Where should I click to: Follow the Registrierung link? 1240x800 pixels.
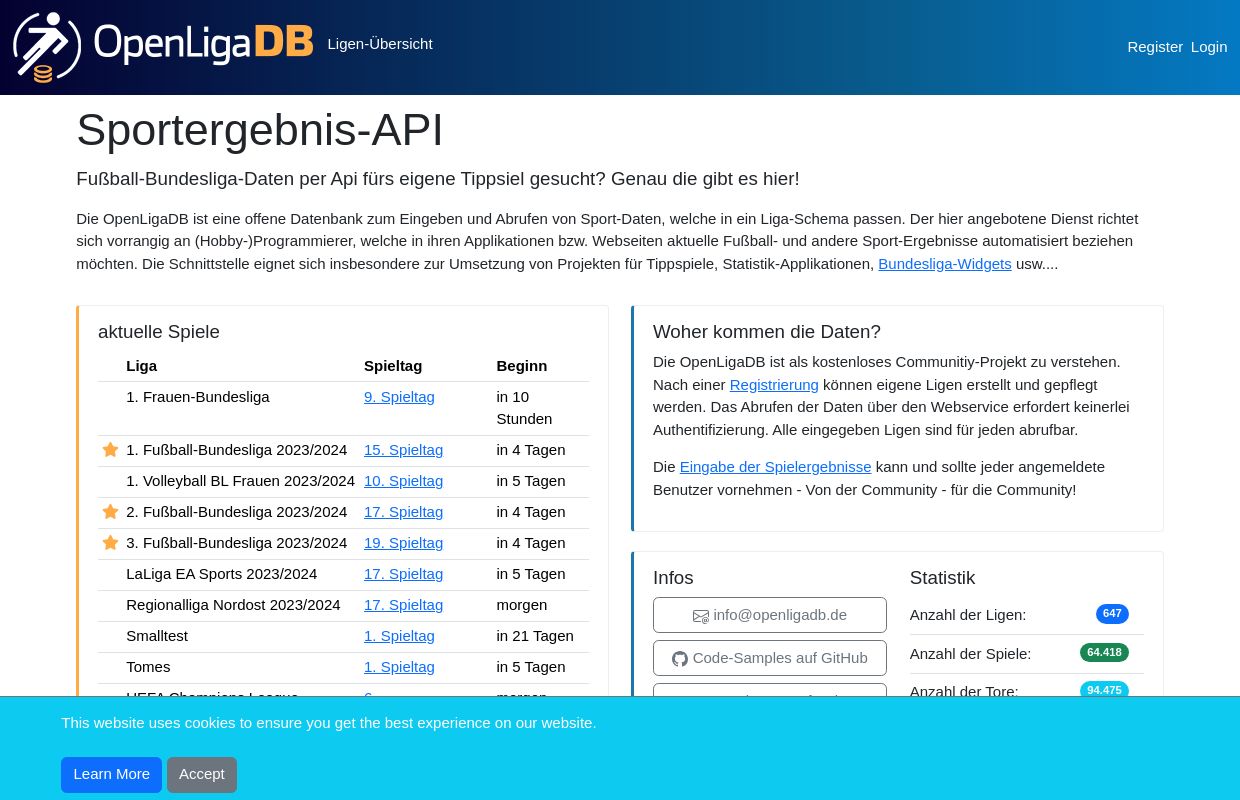point(774,385)
